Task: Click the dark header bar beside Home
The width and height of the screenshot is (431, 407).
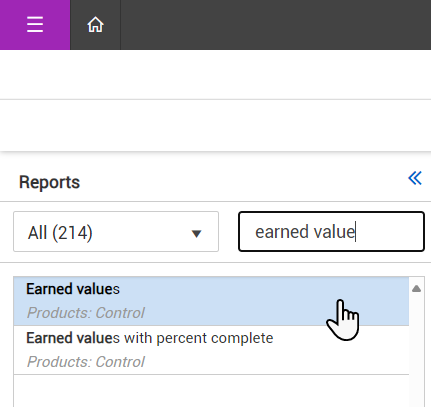Action: (276, 25)
